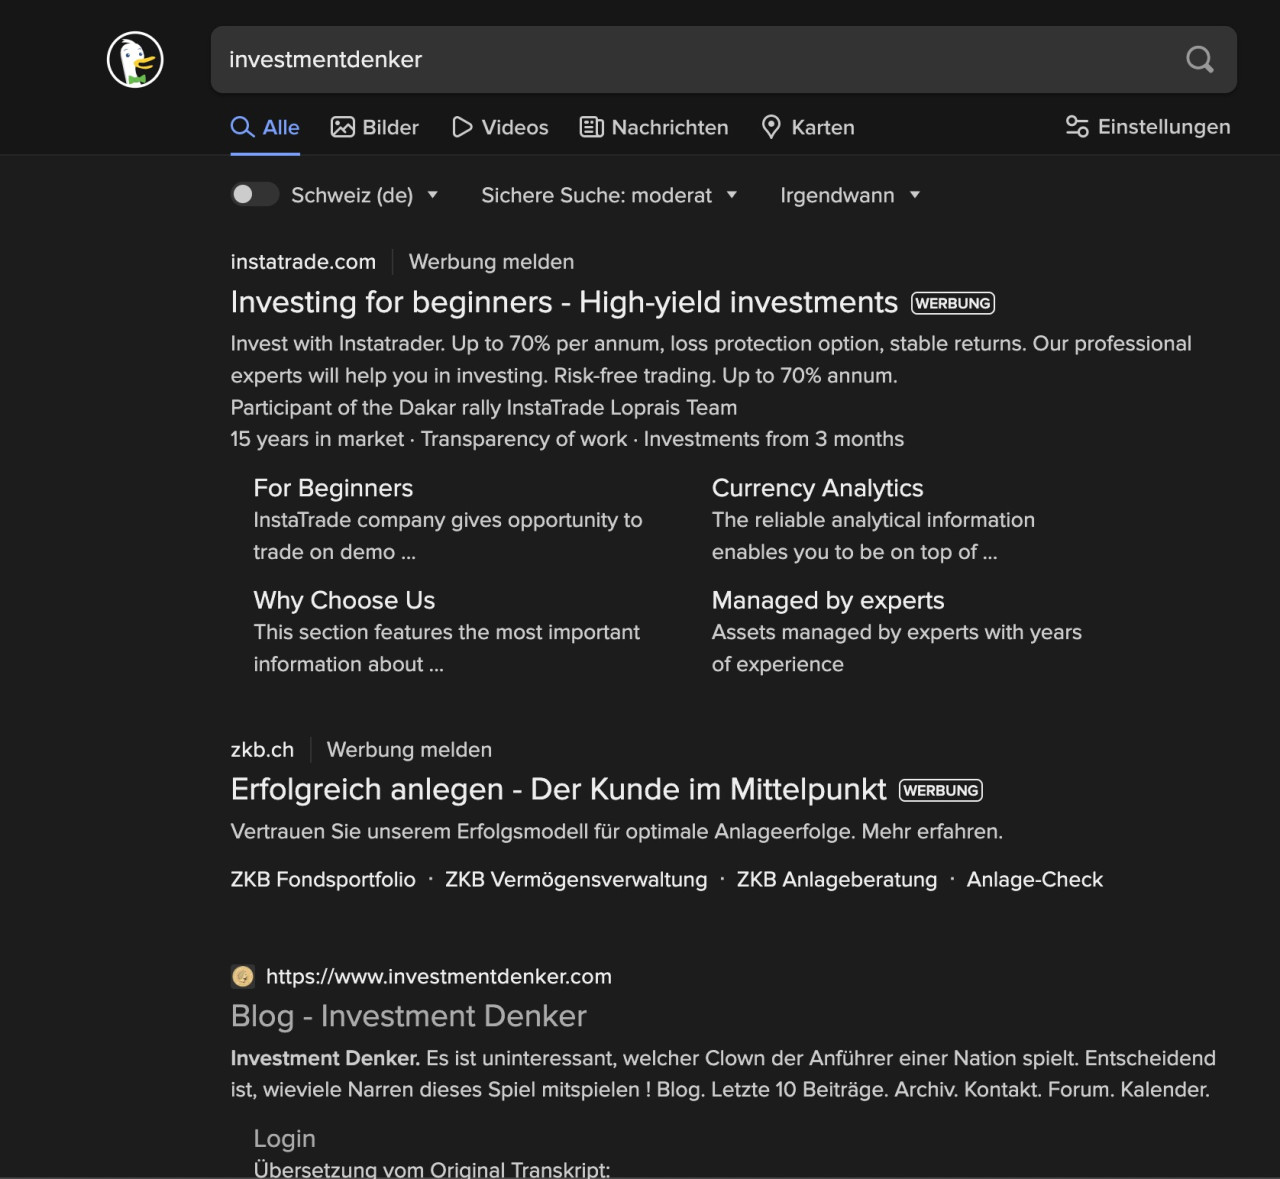Open the Sichere Suche: moderat dropdown
This screenshot has height=1179, width=1280.
tap(609, 195)
